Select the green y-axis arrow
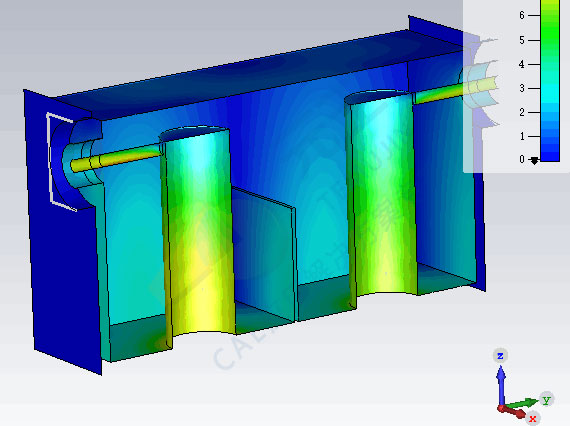The height and width of the screenshot is (426, 570). 521,403
